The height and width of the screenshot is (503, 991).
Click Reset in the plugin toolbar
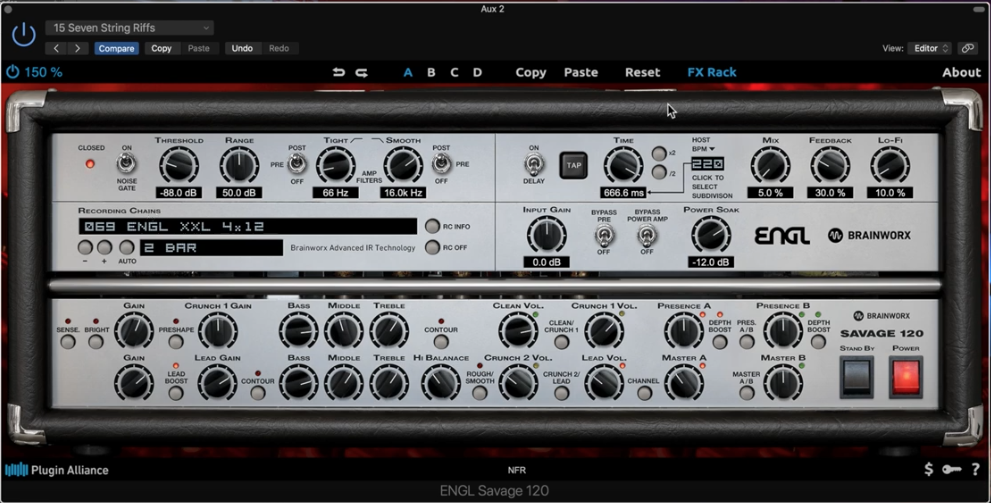coord(642,72)
